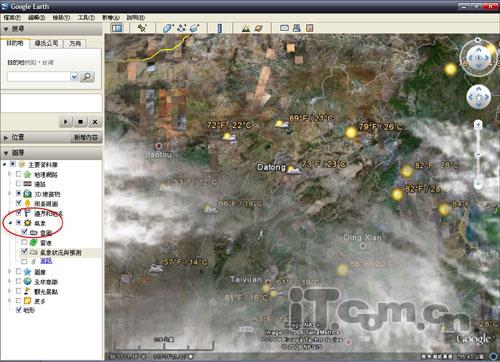Click the Print toolbar icon
The height and width of the screenshot is (362, 500).
click(296, 28)
